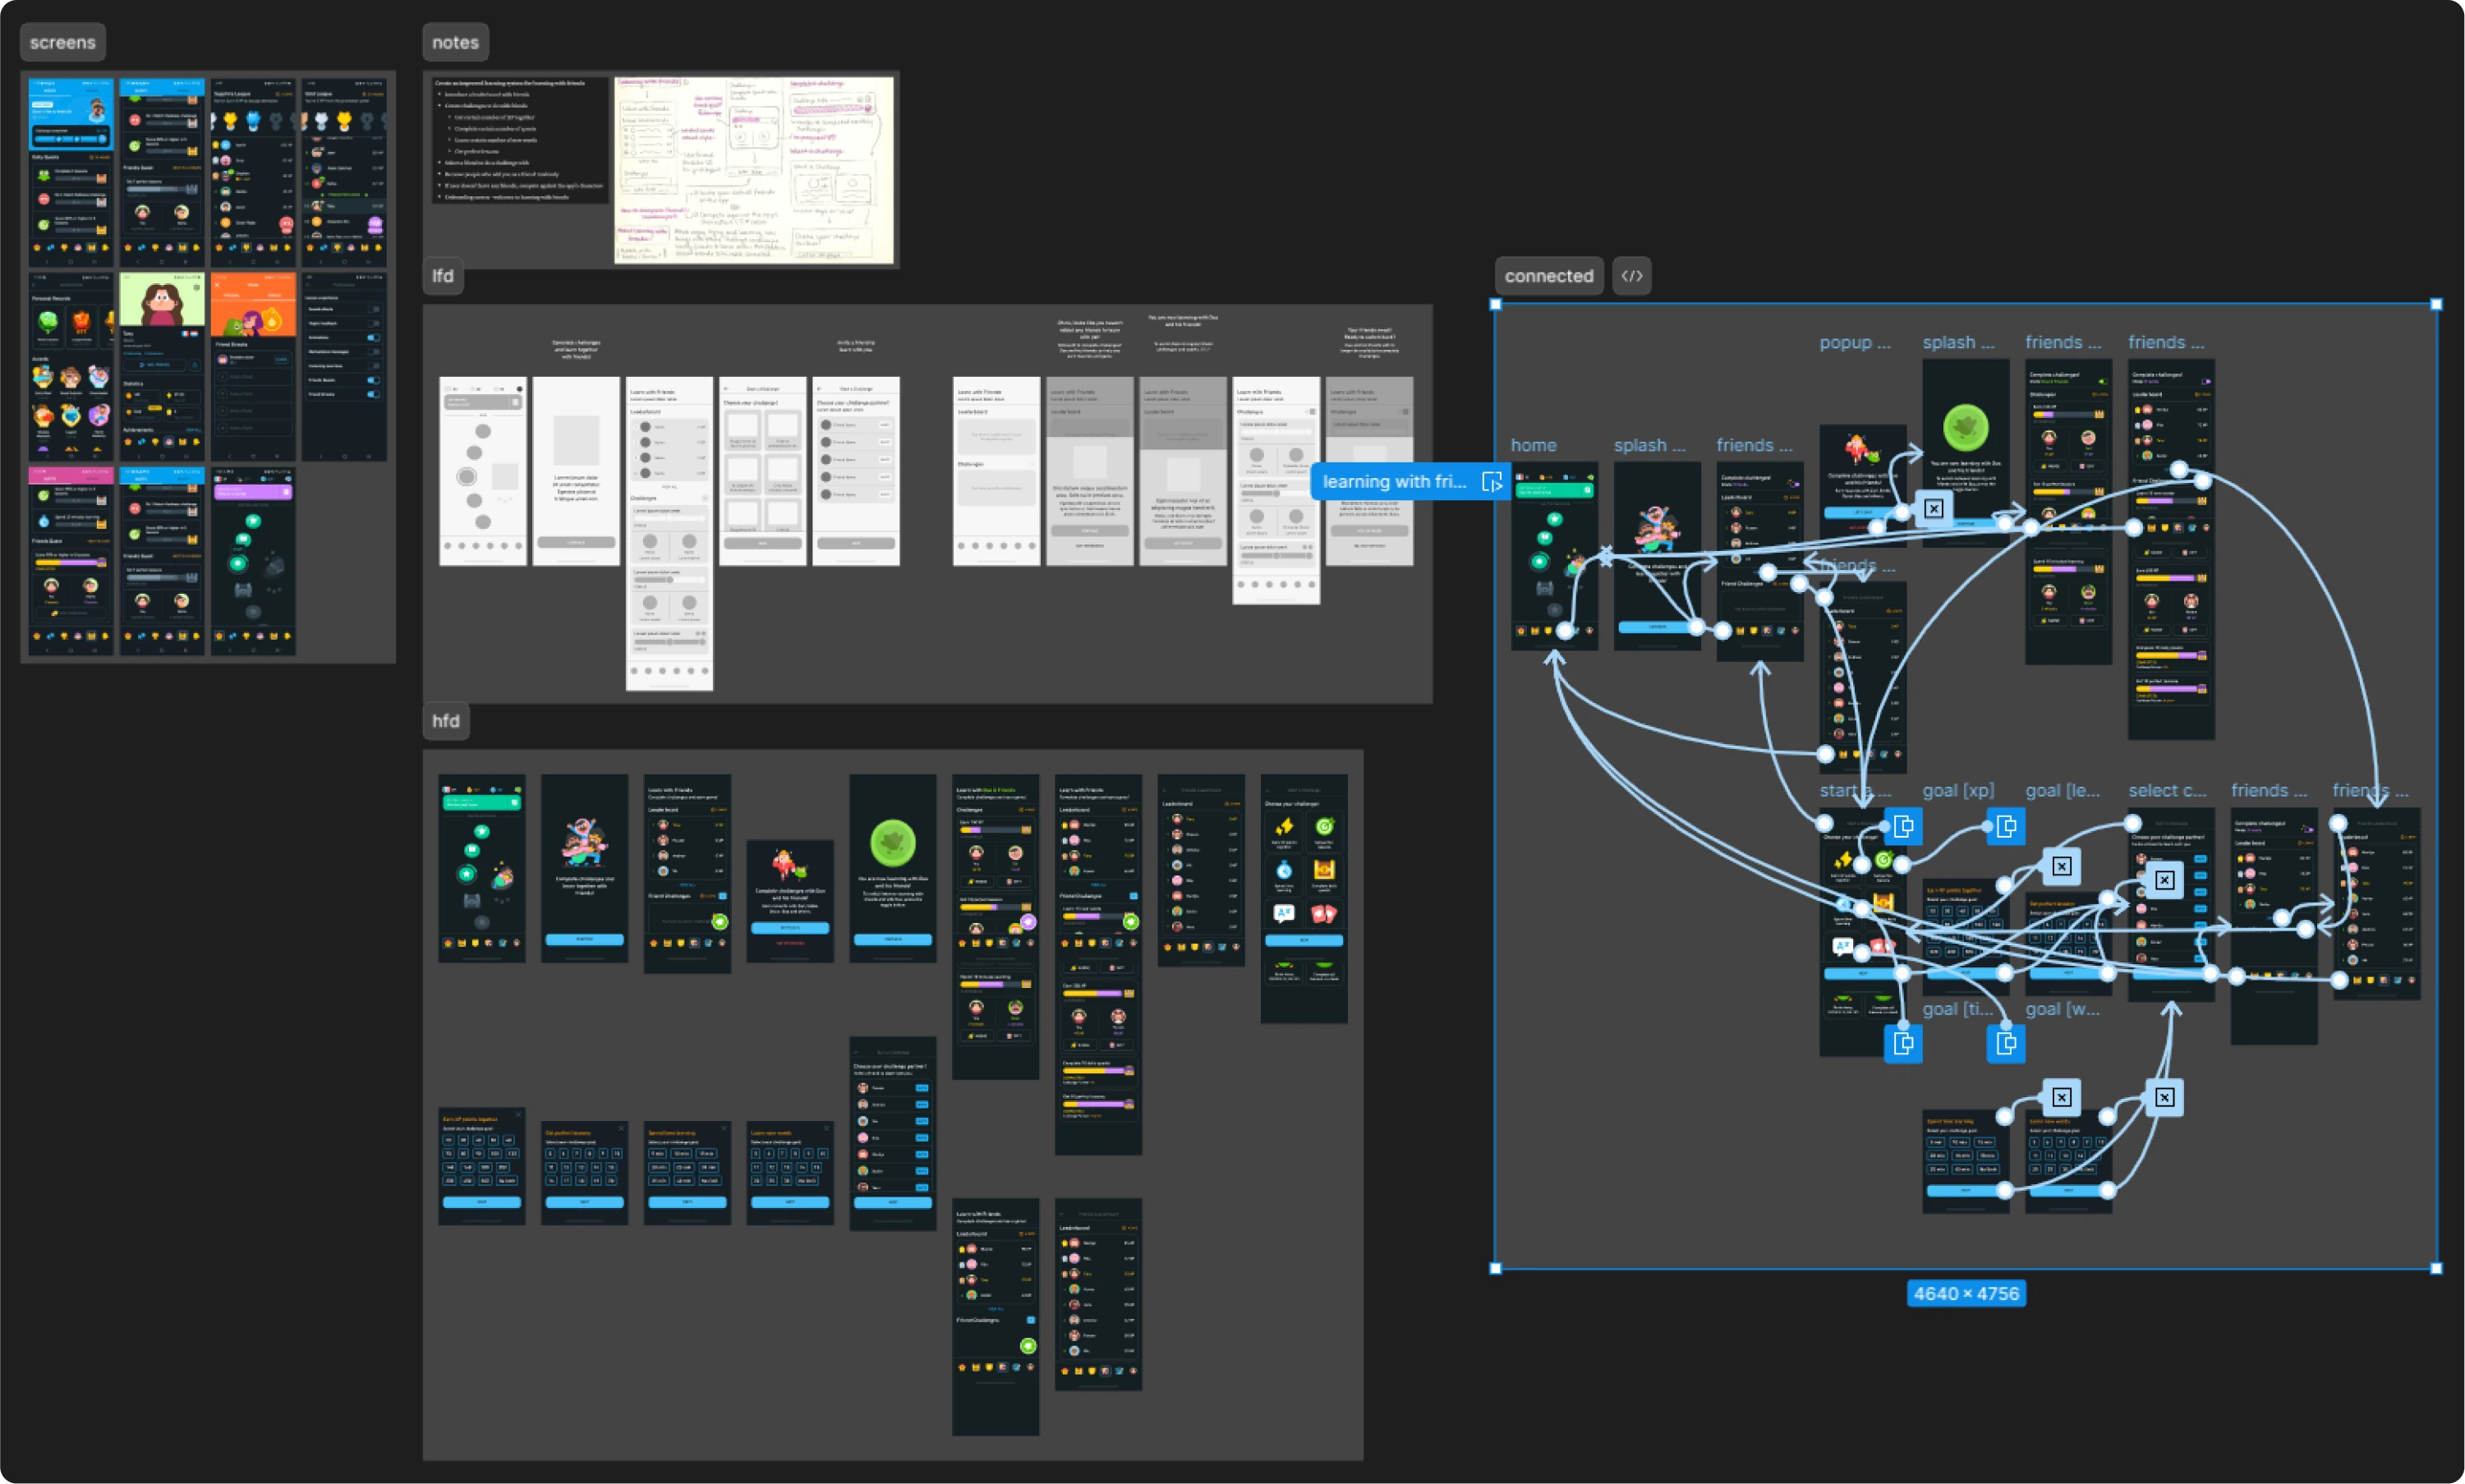
Task: Click the code icon beside the connected label
Action: (x=1631, y=276)
